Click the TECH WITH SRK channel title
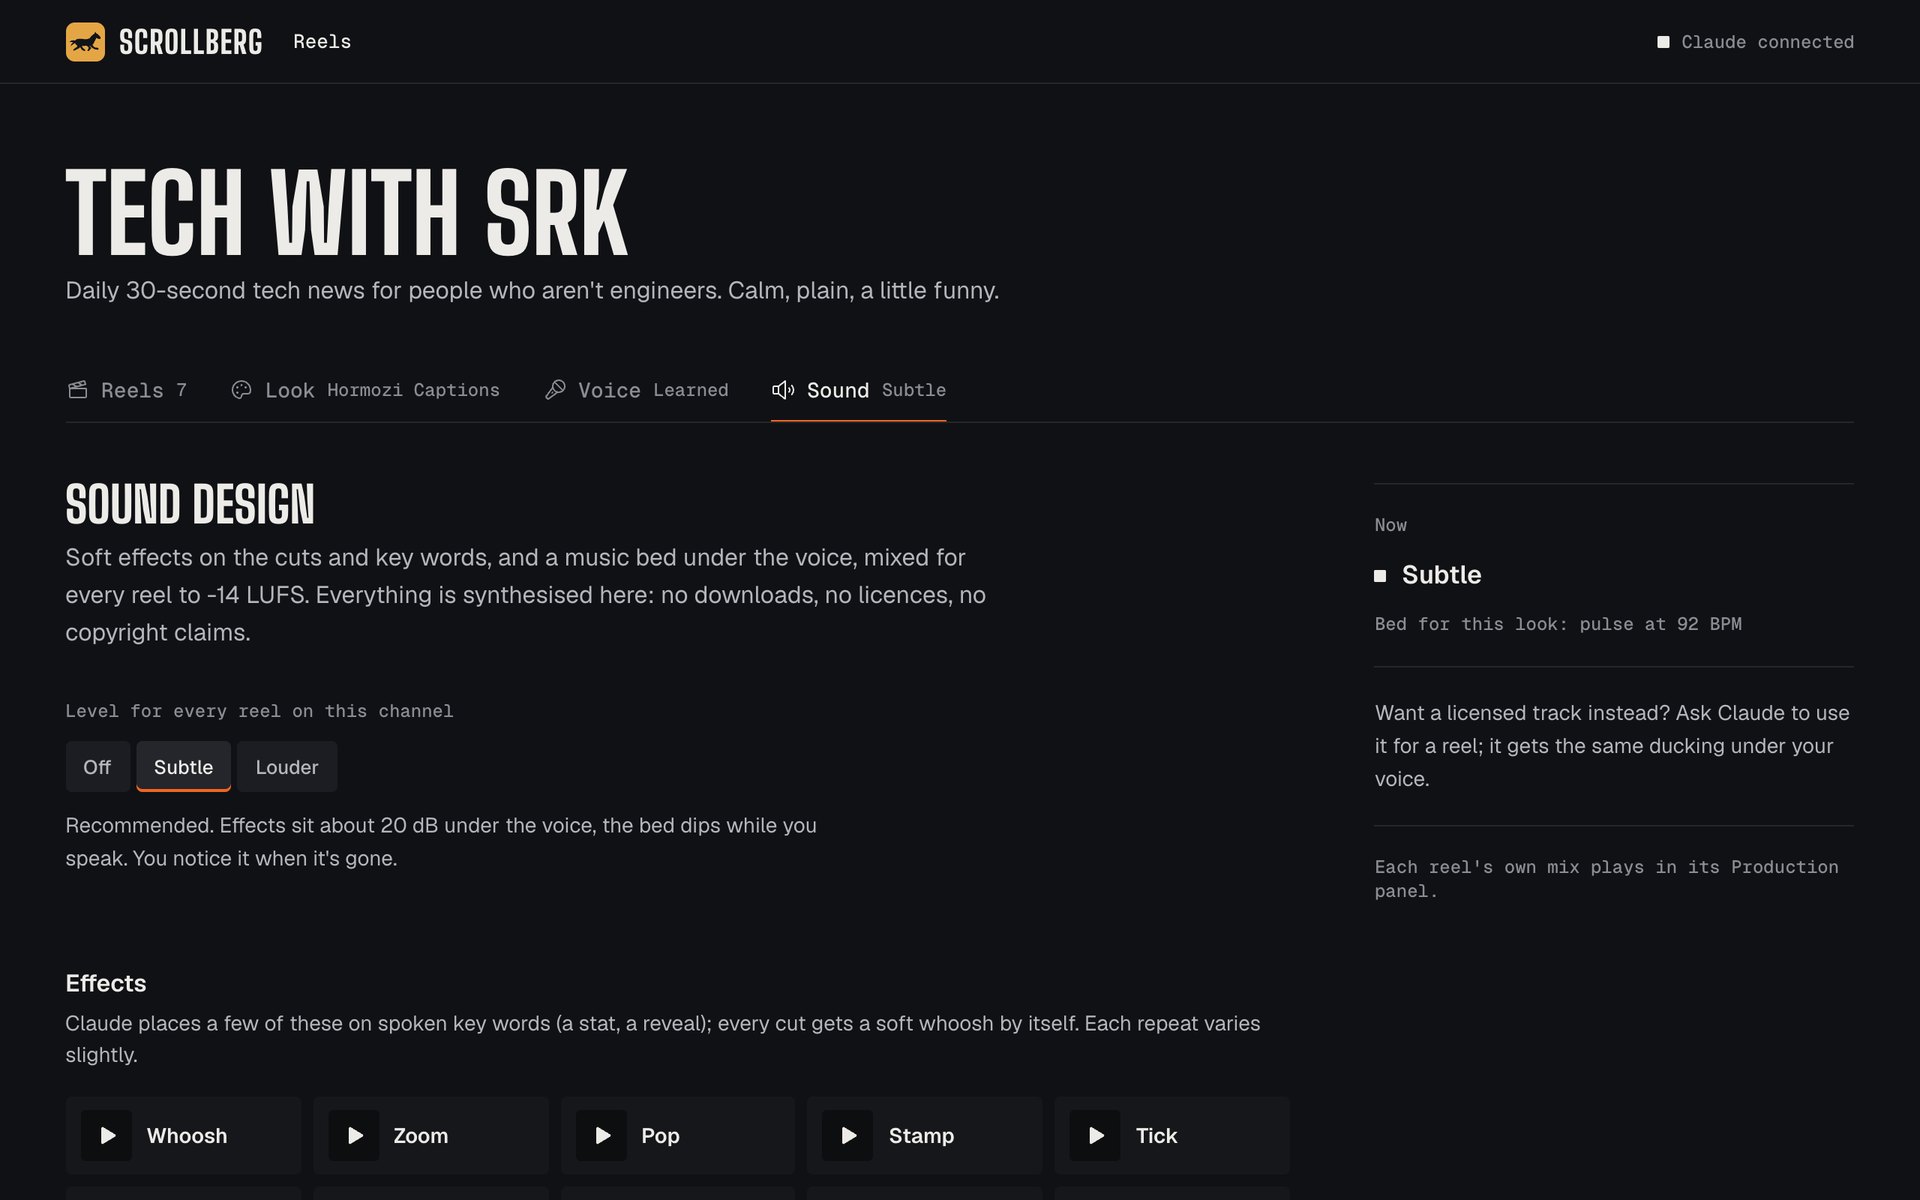 (x=347, y=212)
